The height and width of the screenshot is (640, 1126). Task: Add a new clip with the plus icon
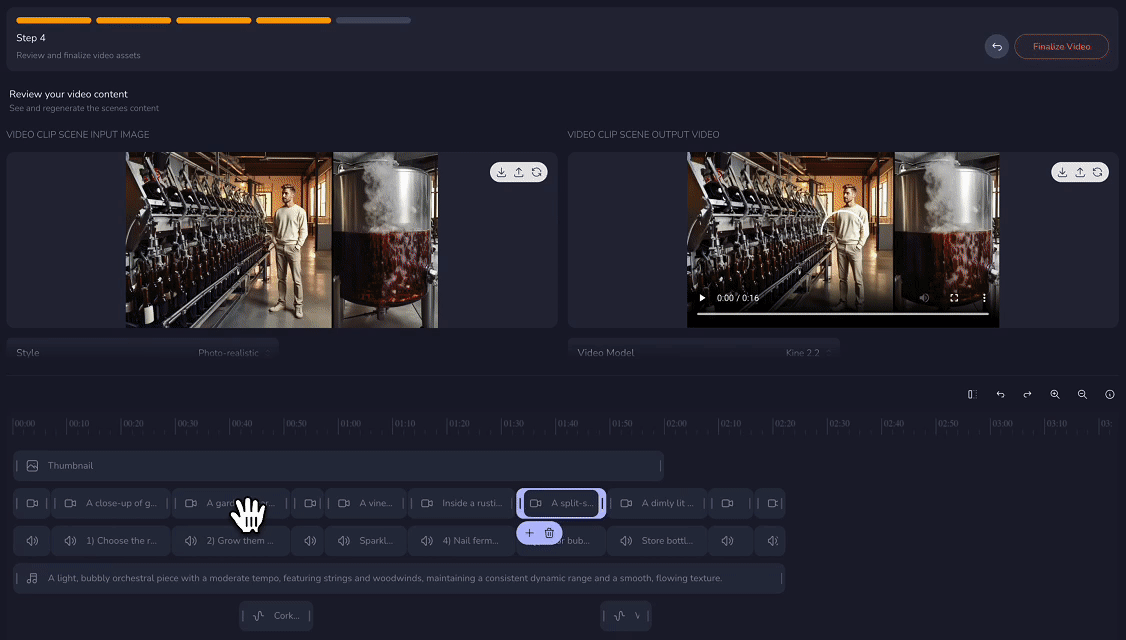(528, 533)
